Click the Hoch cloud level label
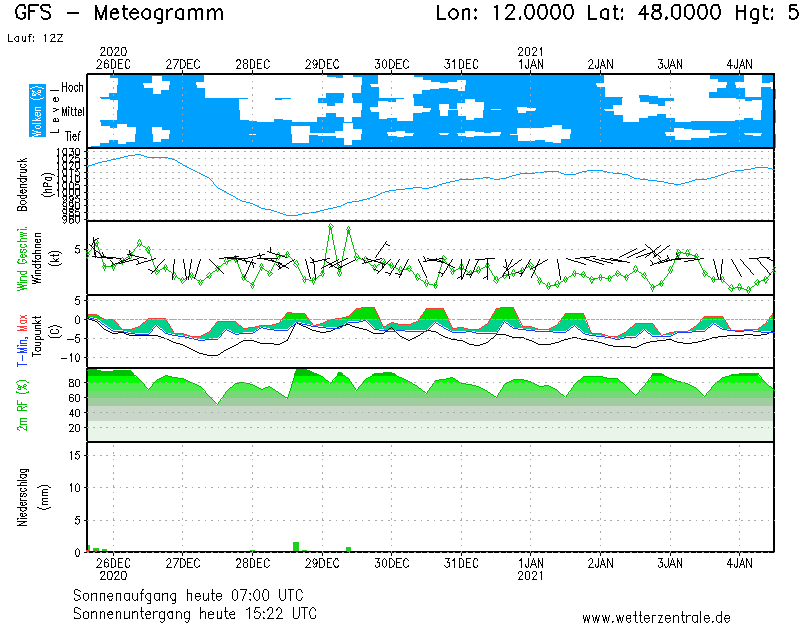 coord(72,87)
